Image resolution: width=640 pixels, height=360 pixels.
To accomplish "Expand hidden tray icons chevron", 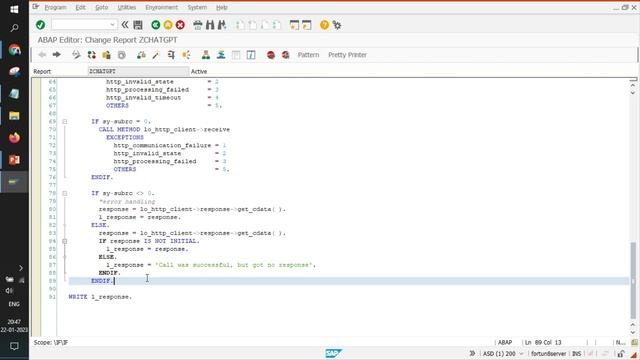I will [x=21, y=268].
